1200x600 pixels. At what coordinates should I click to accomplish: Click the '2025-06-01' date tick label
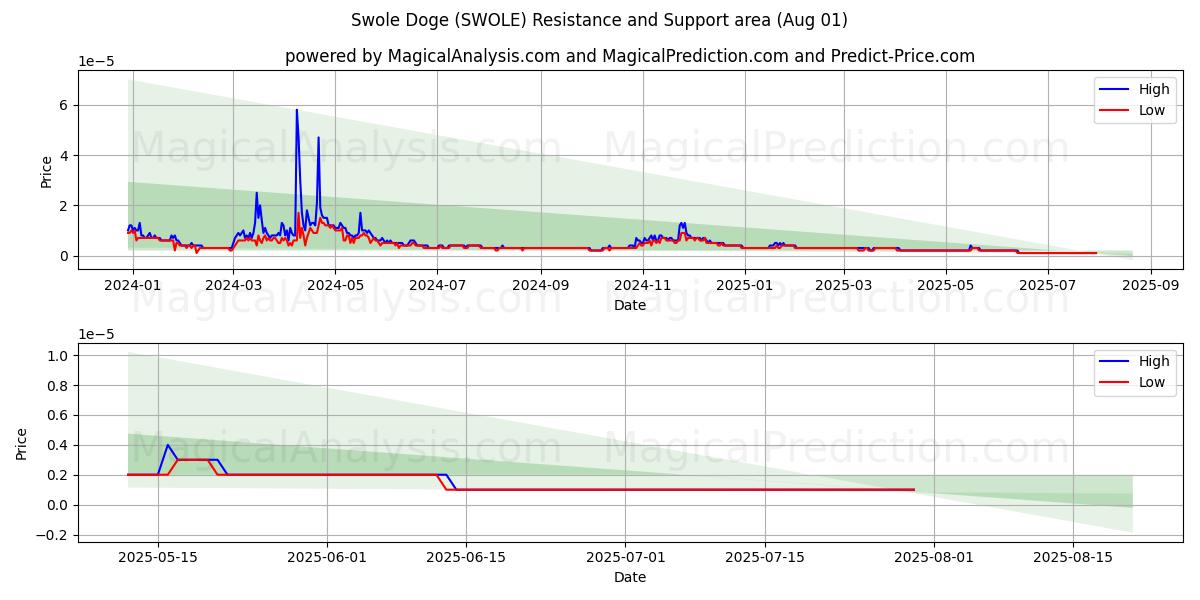pyautogui.click(x=328, y=557)
